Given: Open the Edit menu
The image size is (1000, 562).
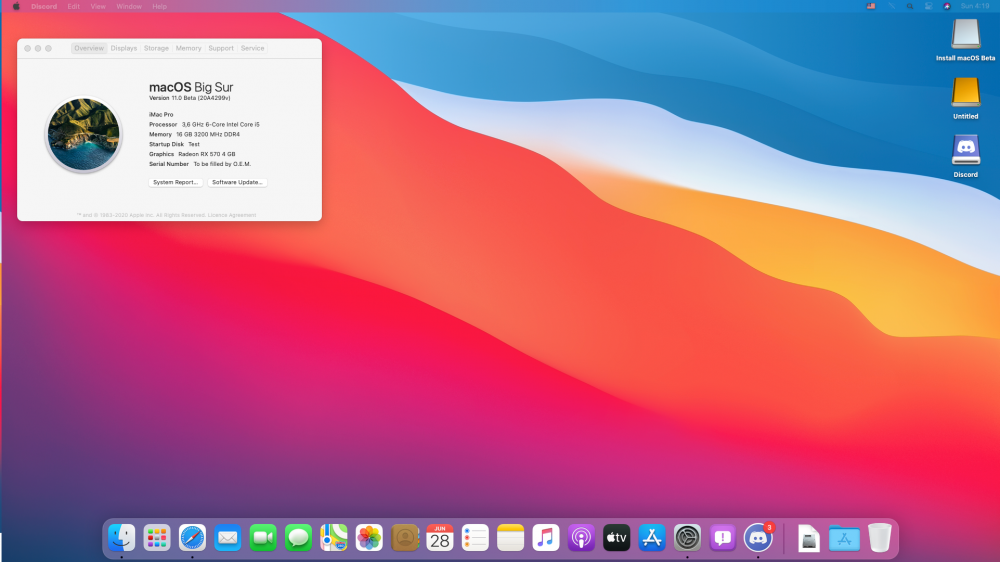Looking at the screenshot, I should [73, 6].
